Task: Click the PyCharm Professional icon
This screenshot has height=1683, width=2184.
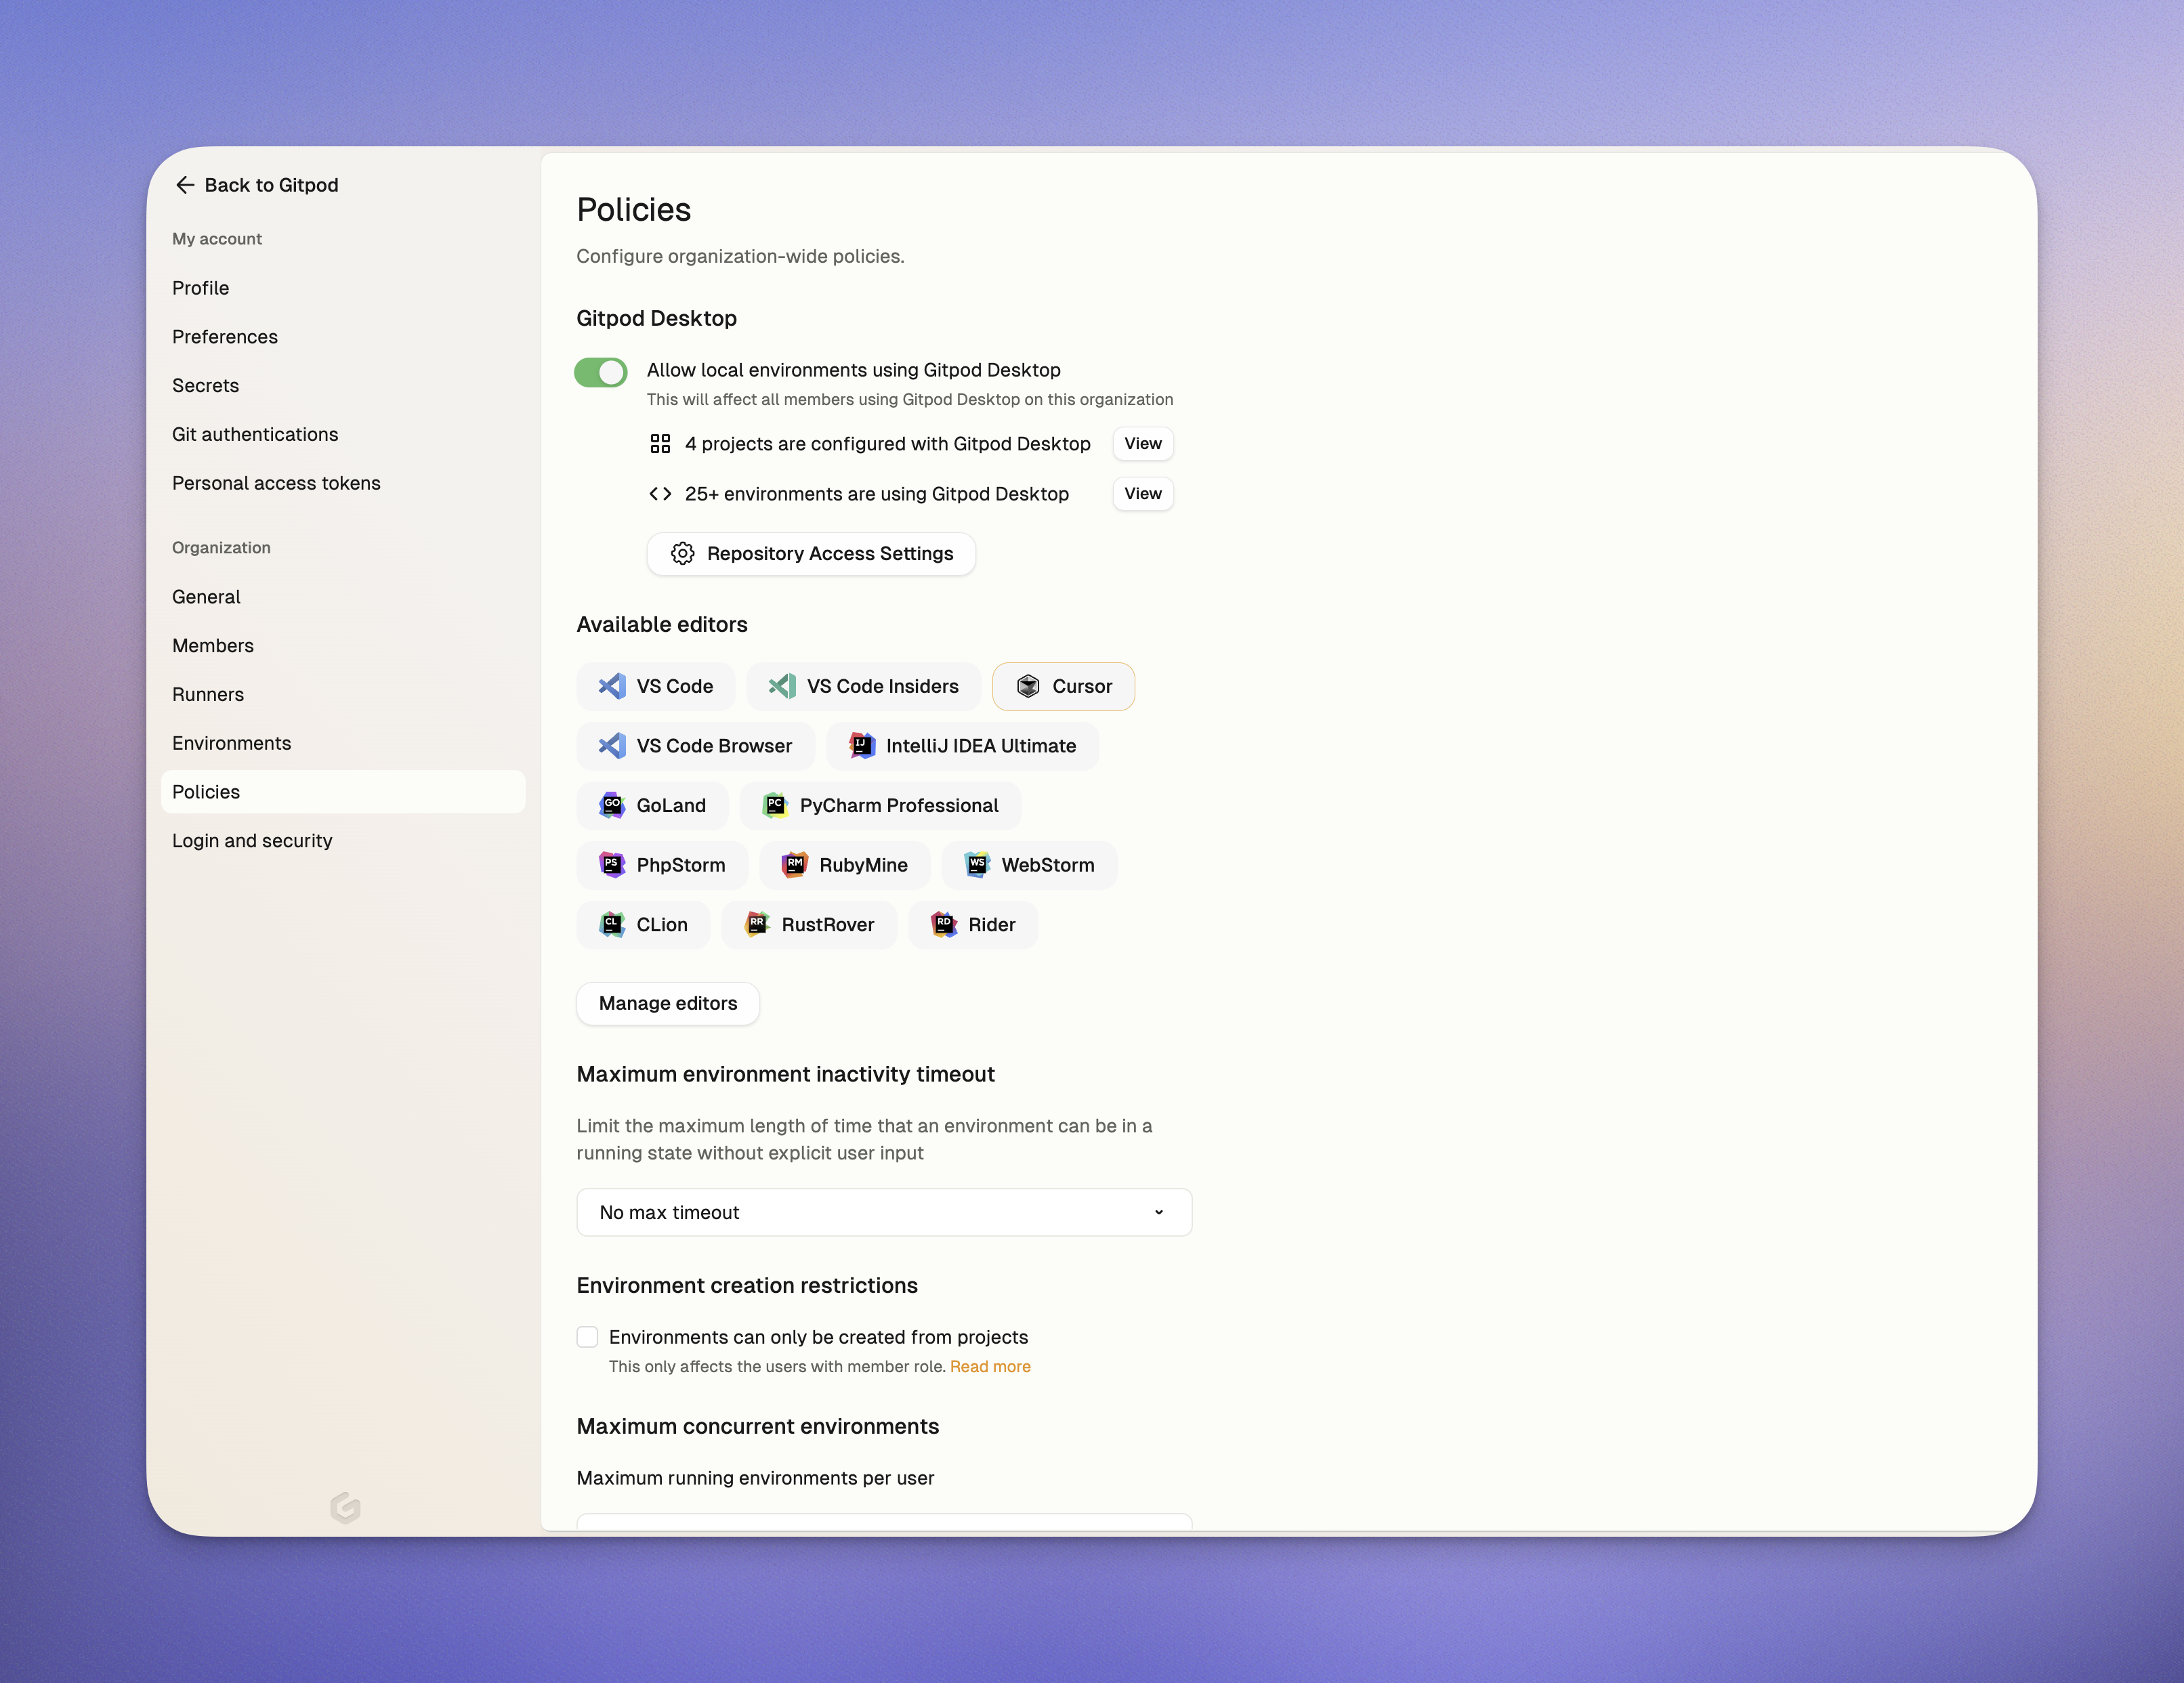Action: pos(775,805)
